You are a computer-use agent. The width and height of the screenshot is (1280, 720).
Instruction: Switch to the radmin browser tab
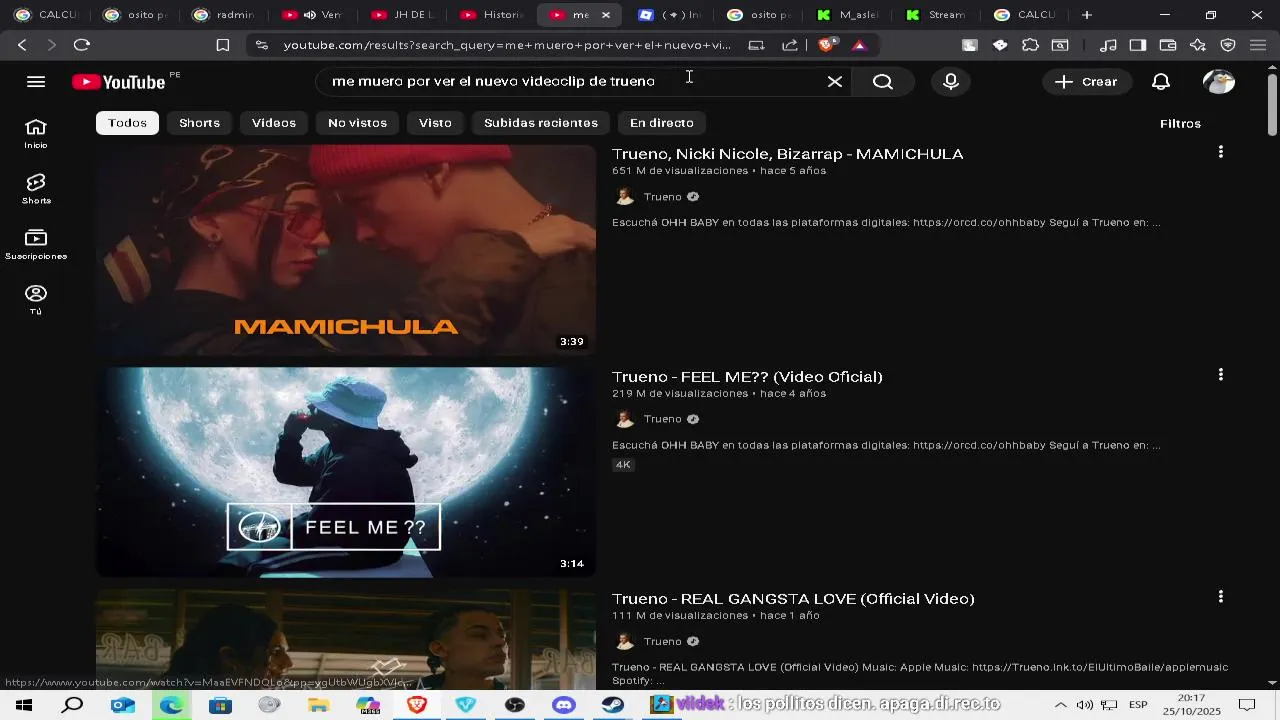point(226,15)
